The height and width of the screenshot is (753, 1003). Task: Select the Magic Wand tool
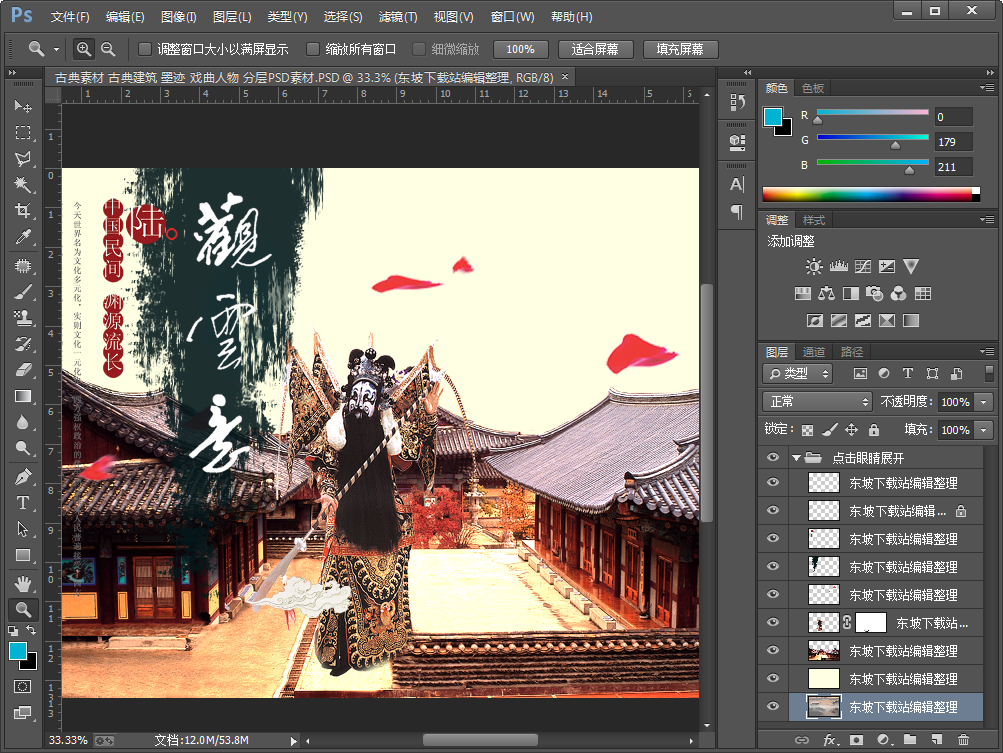[x=23, y=185]
